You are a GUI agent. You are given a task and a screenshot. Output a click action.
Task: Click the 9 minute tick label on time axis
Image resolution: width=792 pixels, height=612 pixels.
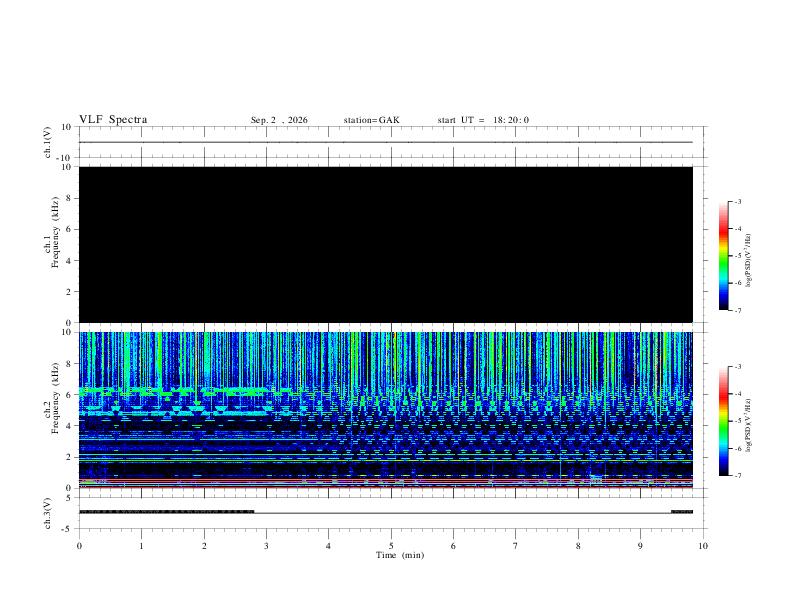click(x=640, y=546)
